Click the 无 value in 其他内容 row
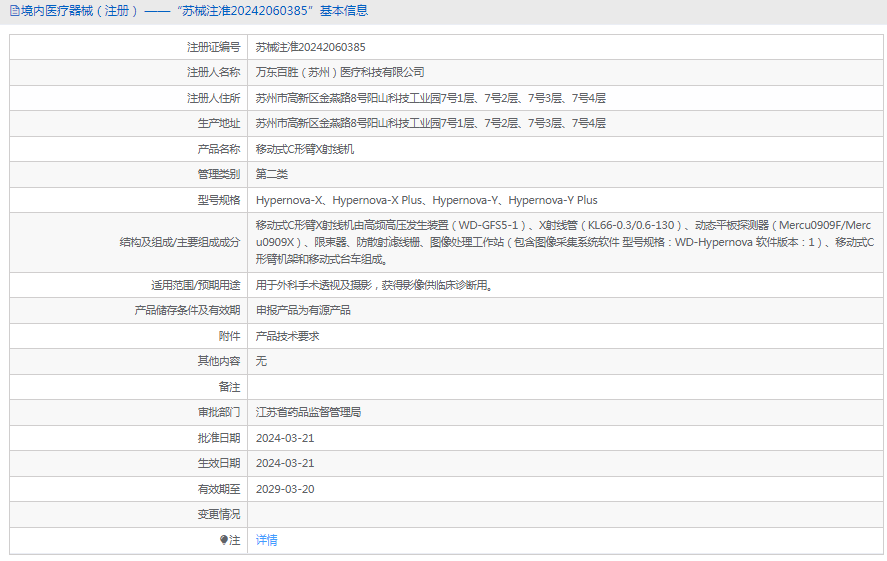The height and width of the screenshot is (561, 887). pyautogui.click(x=261, y=361)
